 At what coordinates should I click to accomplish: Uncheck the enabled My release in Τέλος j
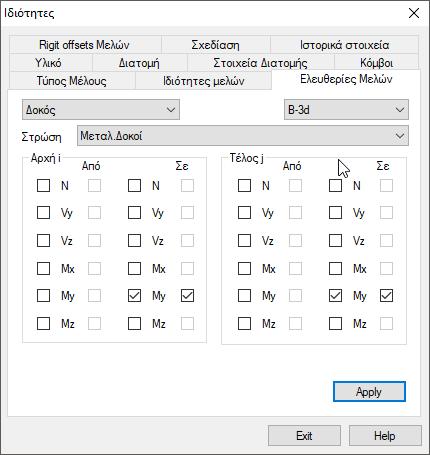click(335, 296)
